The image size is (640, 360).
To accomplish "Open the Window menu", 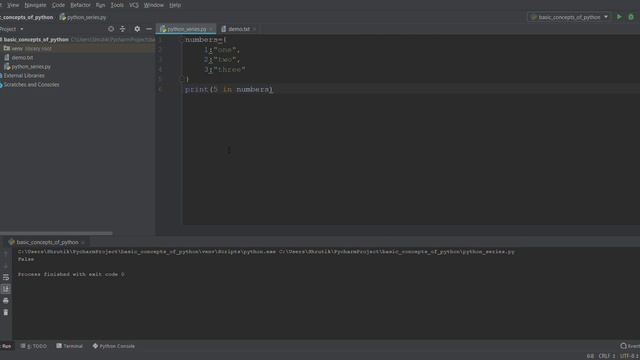I will click(153, 5).
